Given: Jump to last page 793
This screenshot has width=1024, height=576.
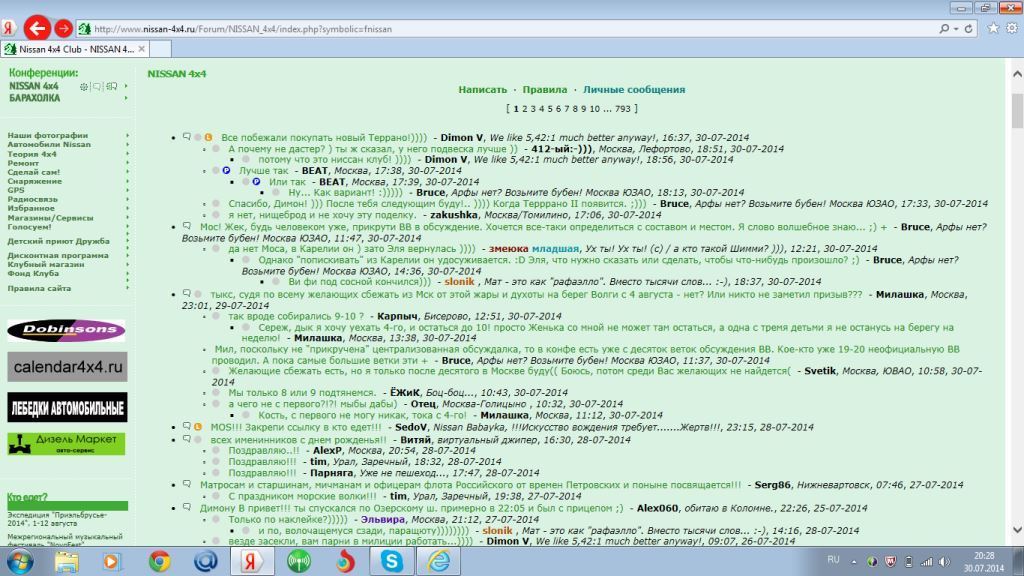Looking at the screenshot, I should pos(623,109).
